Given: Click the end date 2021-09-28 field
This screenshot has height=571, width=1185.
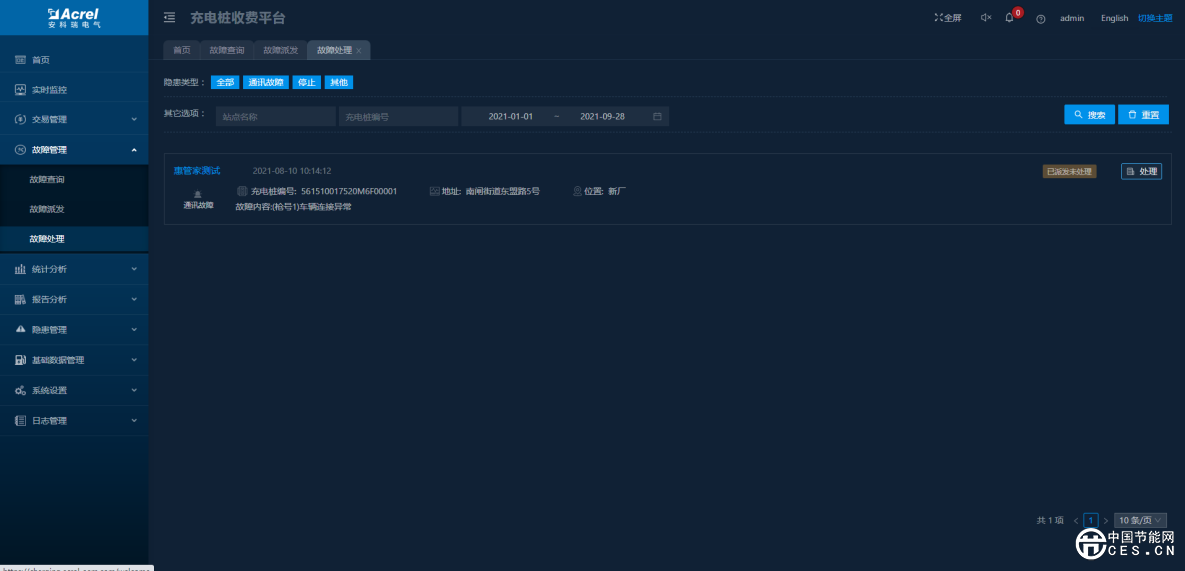Looking at the screenshot, I should tap(602, 116).
